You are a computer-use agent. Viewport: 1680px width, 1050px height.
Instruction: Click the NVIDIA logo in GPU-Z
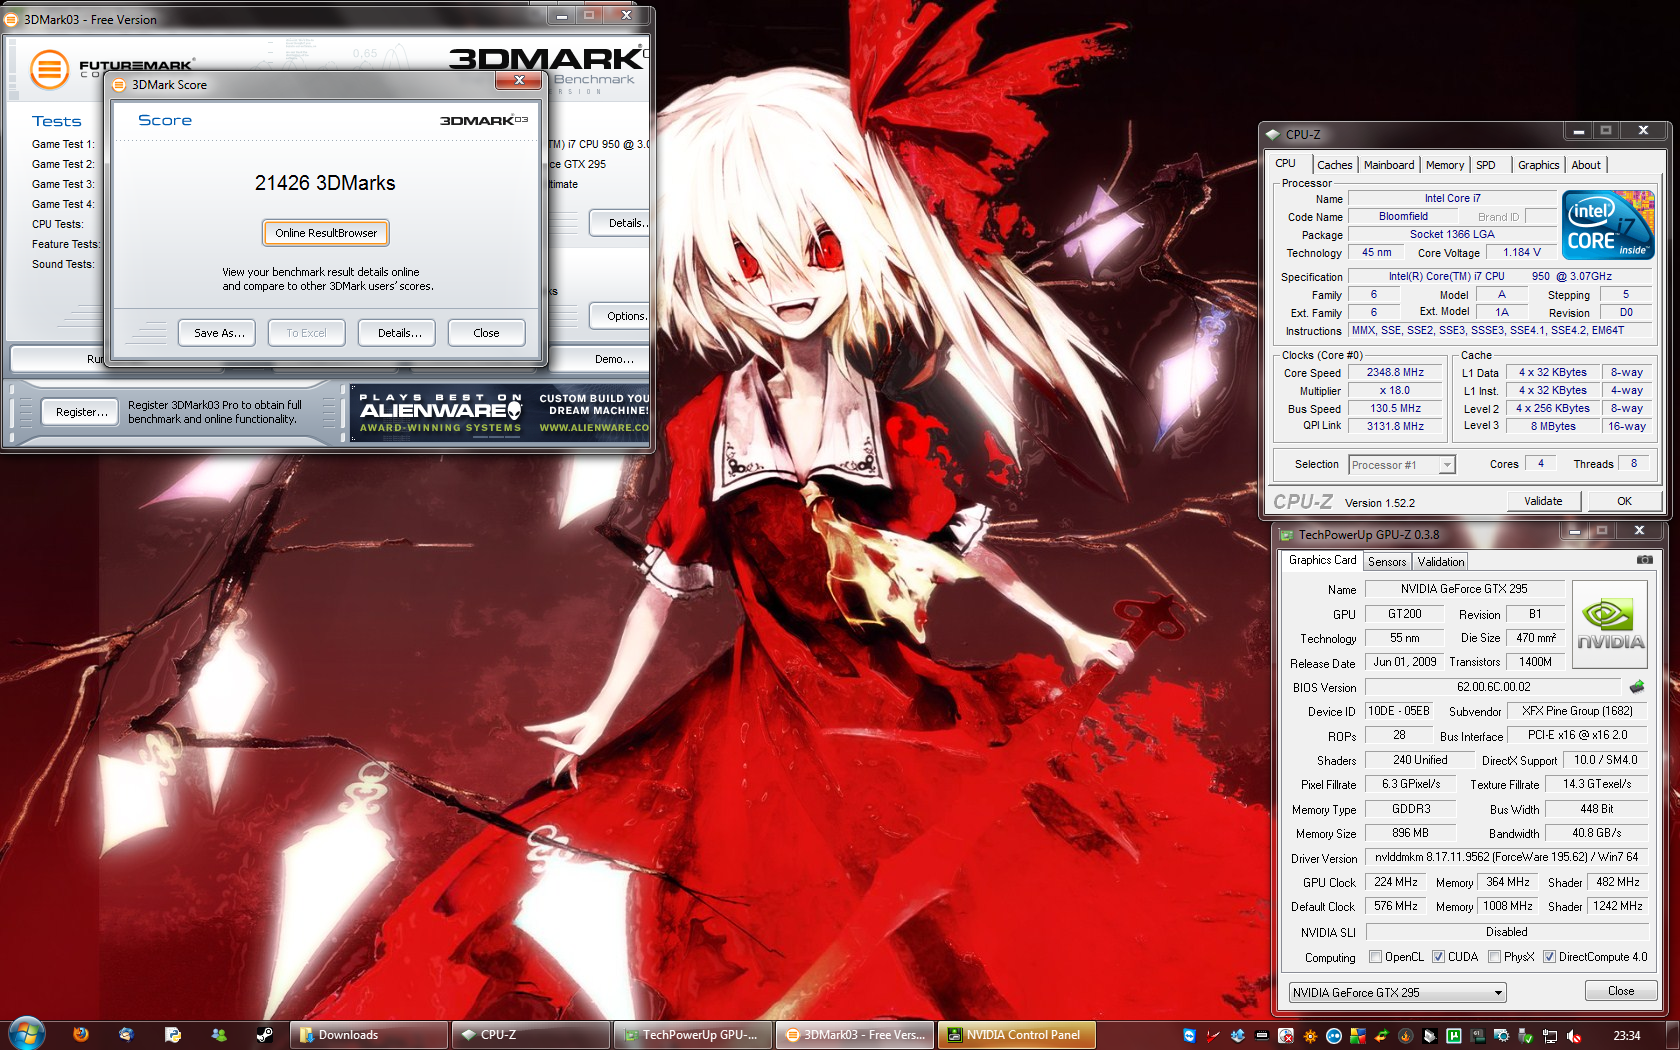1609,624
